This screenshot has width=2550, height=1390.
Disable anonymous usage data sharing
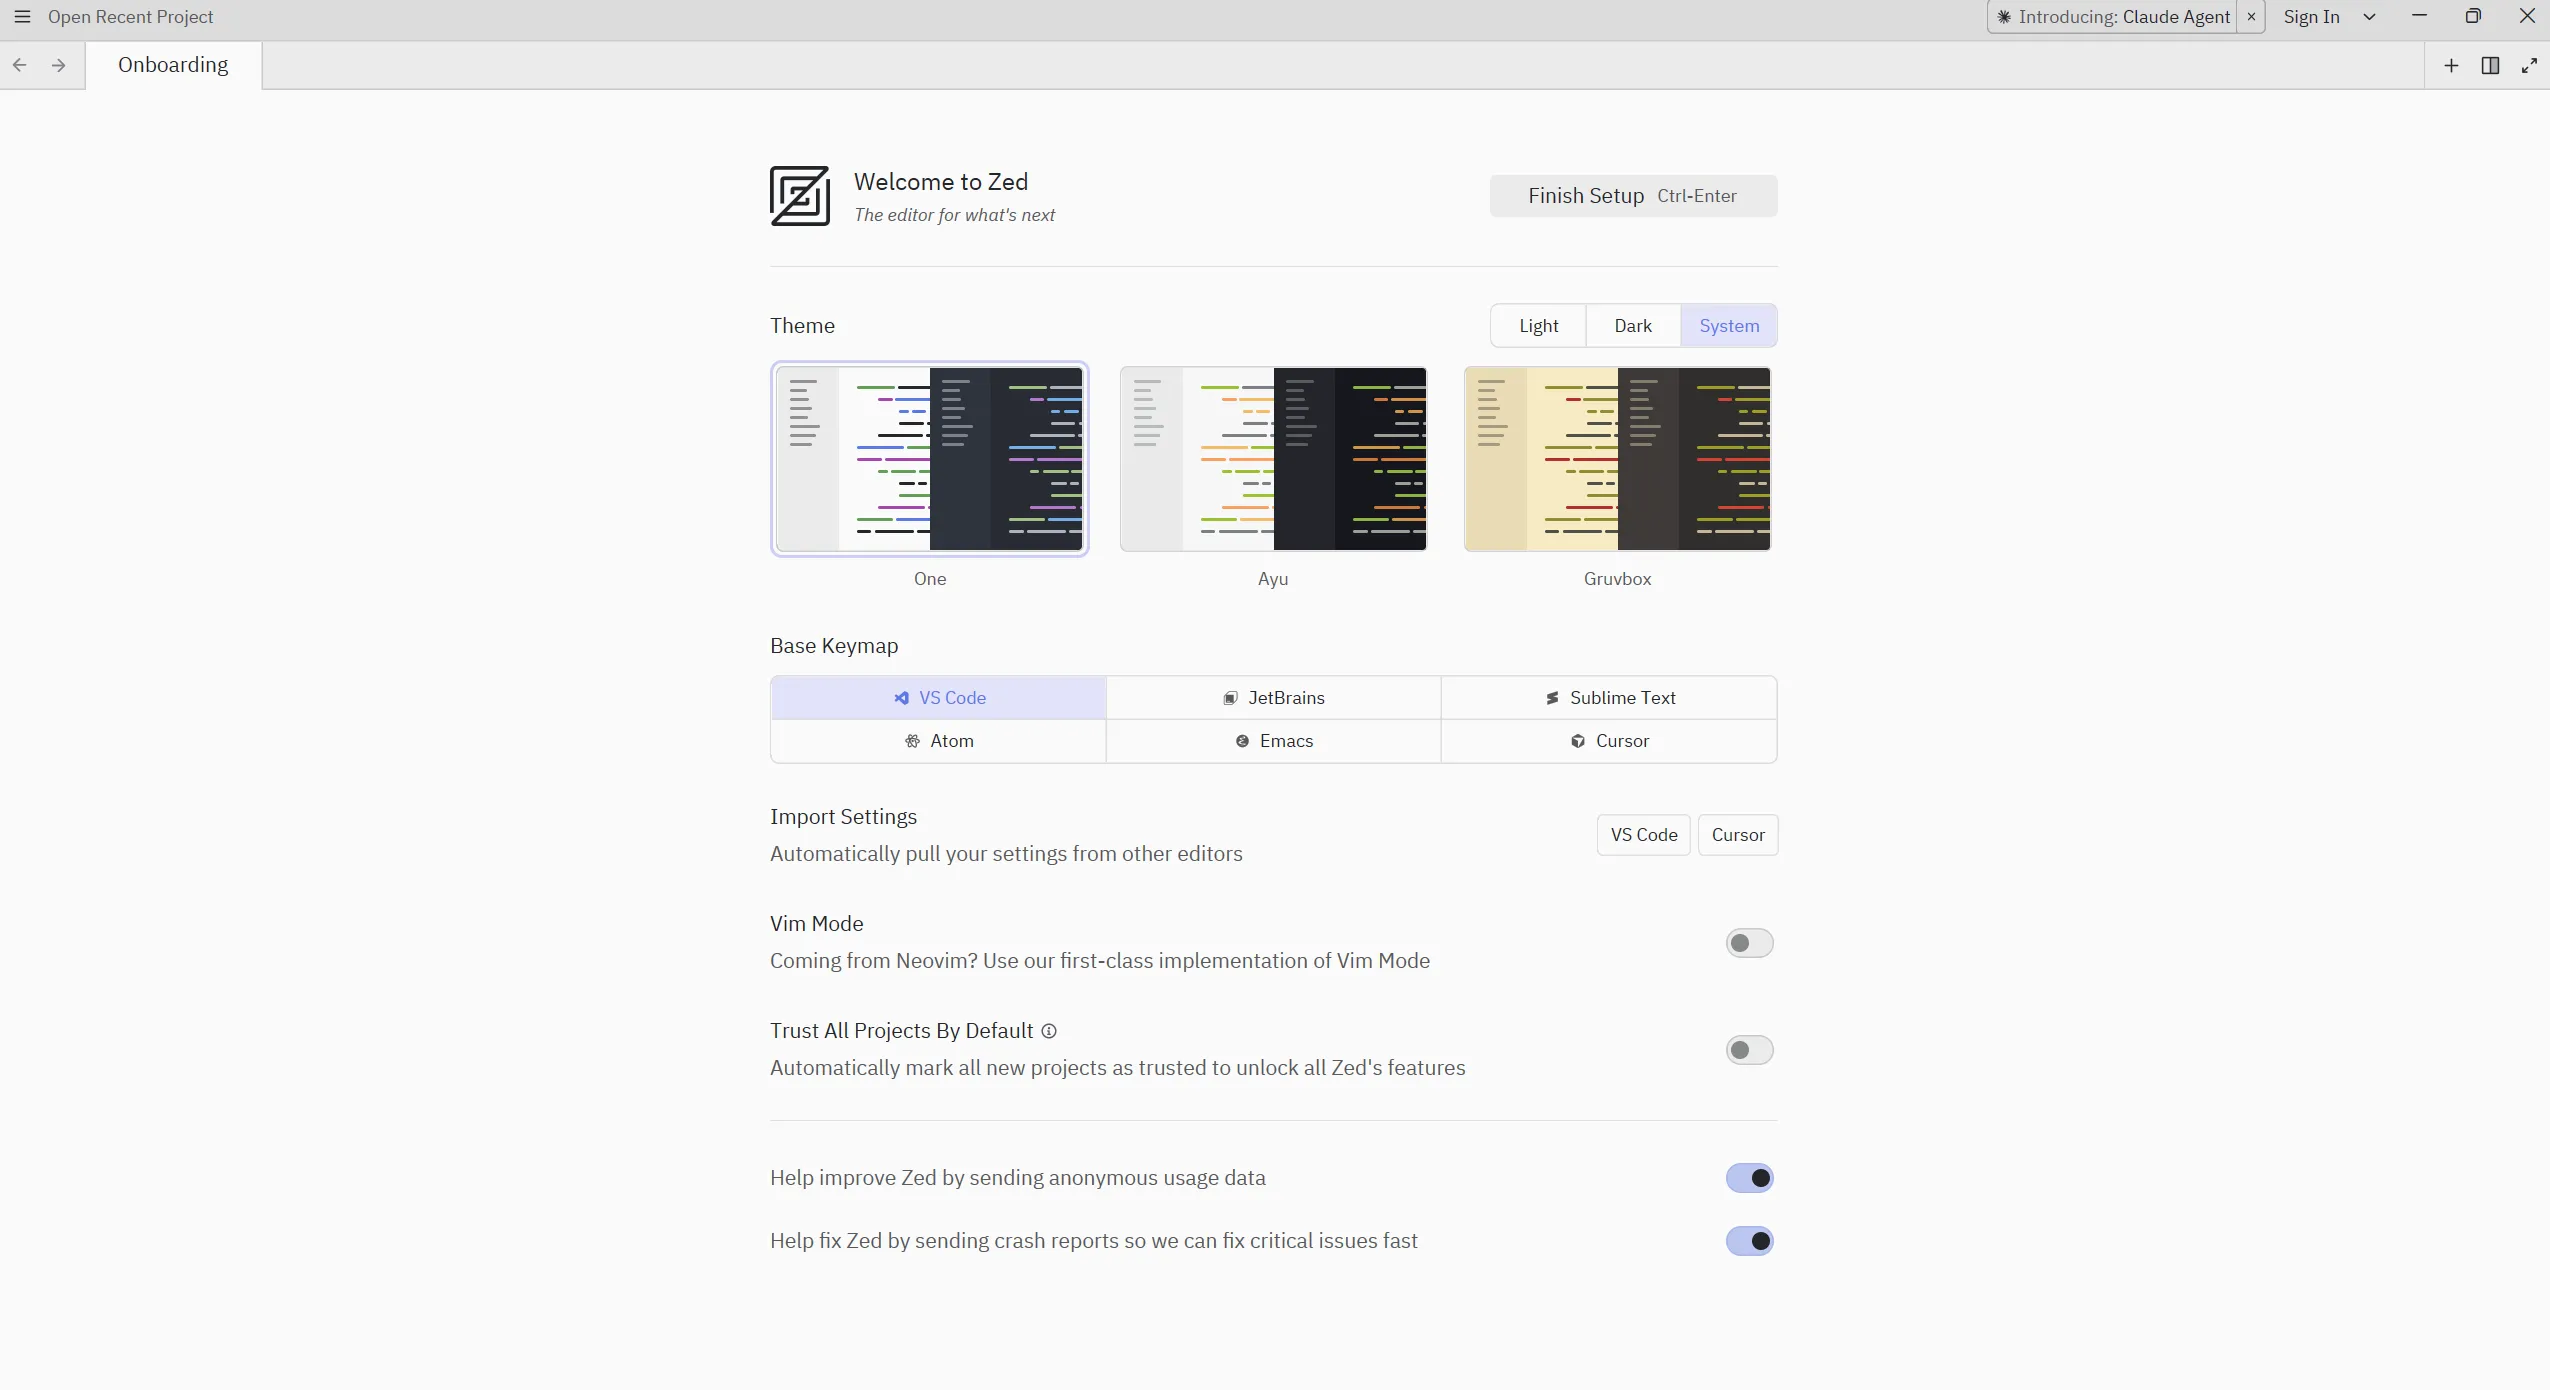(x=1749, y=1178)
